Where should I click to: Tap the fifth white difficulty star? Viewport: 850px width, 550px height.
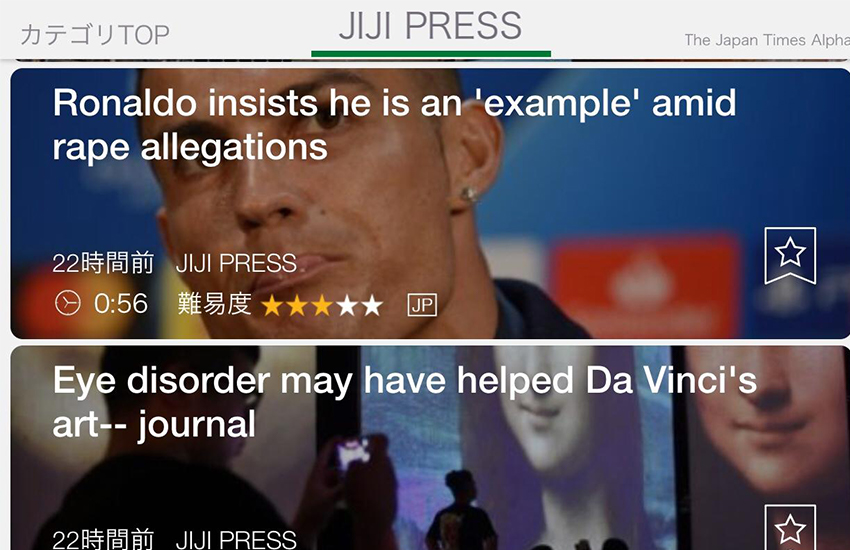click(372, 306)
